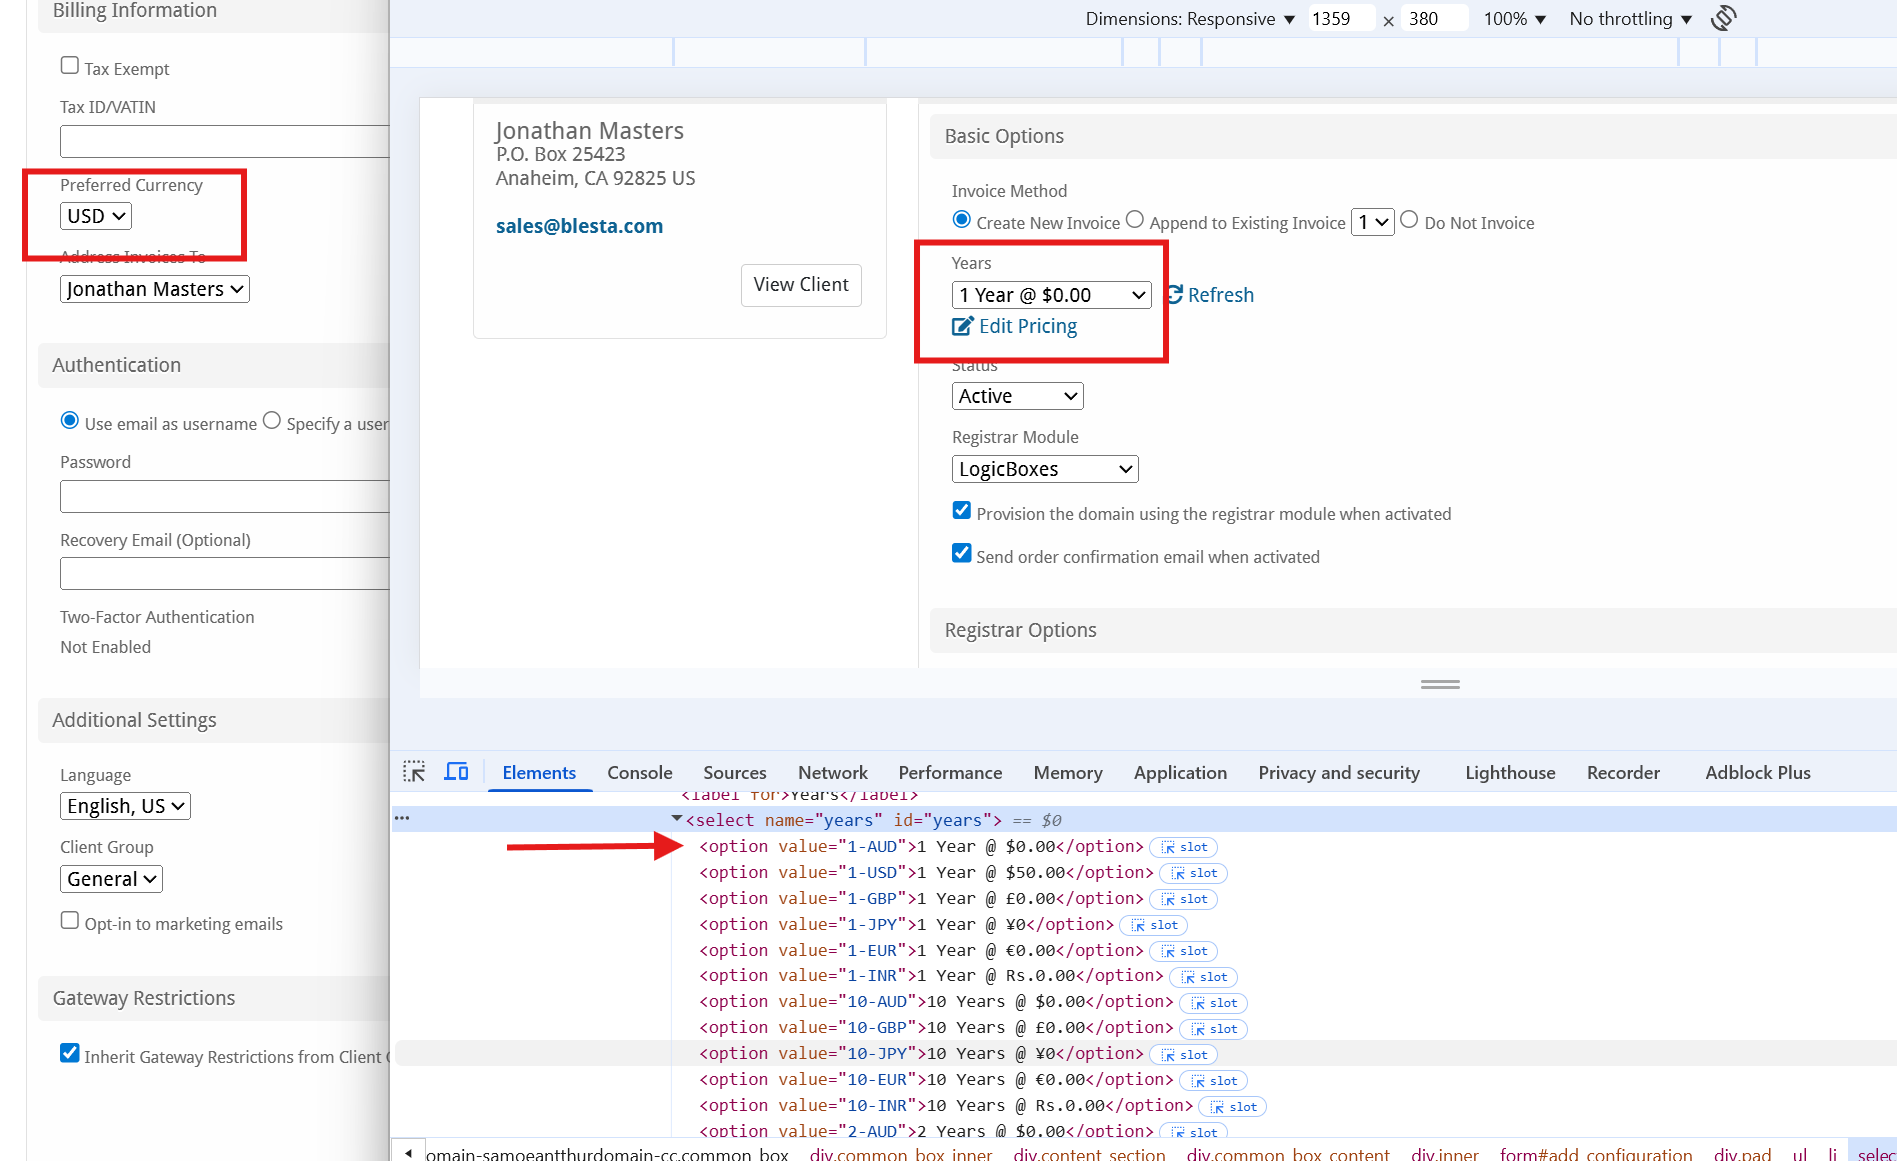Switch to the Console tab
This screenshot has height=1161, width=1897.
(x=640, y=772)
